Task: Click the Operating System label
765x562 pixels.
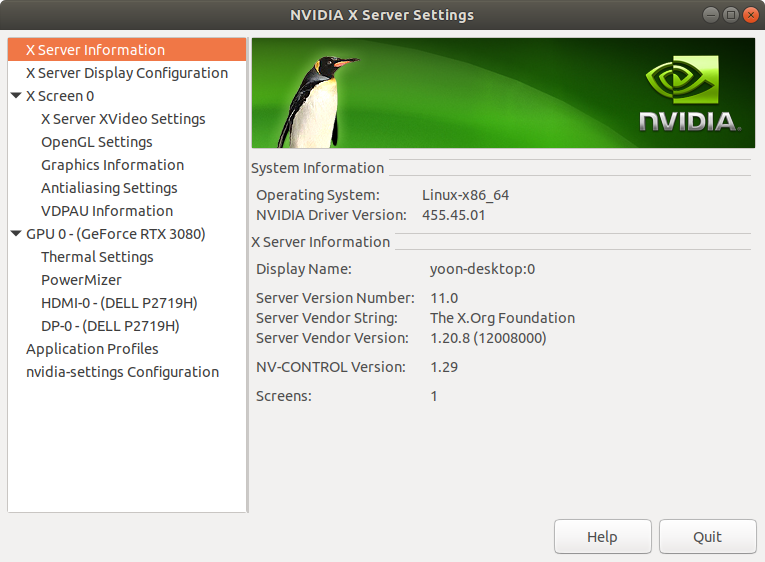Action: click(318, 195)
